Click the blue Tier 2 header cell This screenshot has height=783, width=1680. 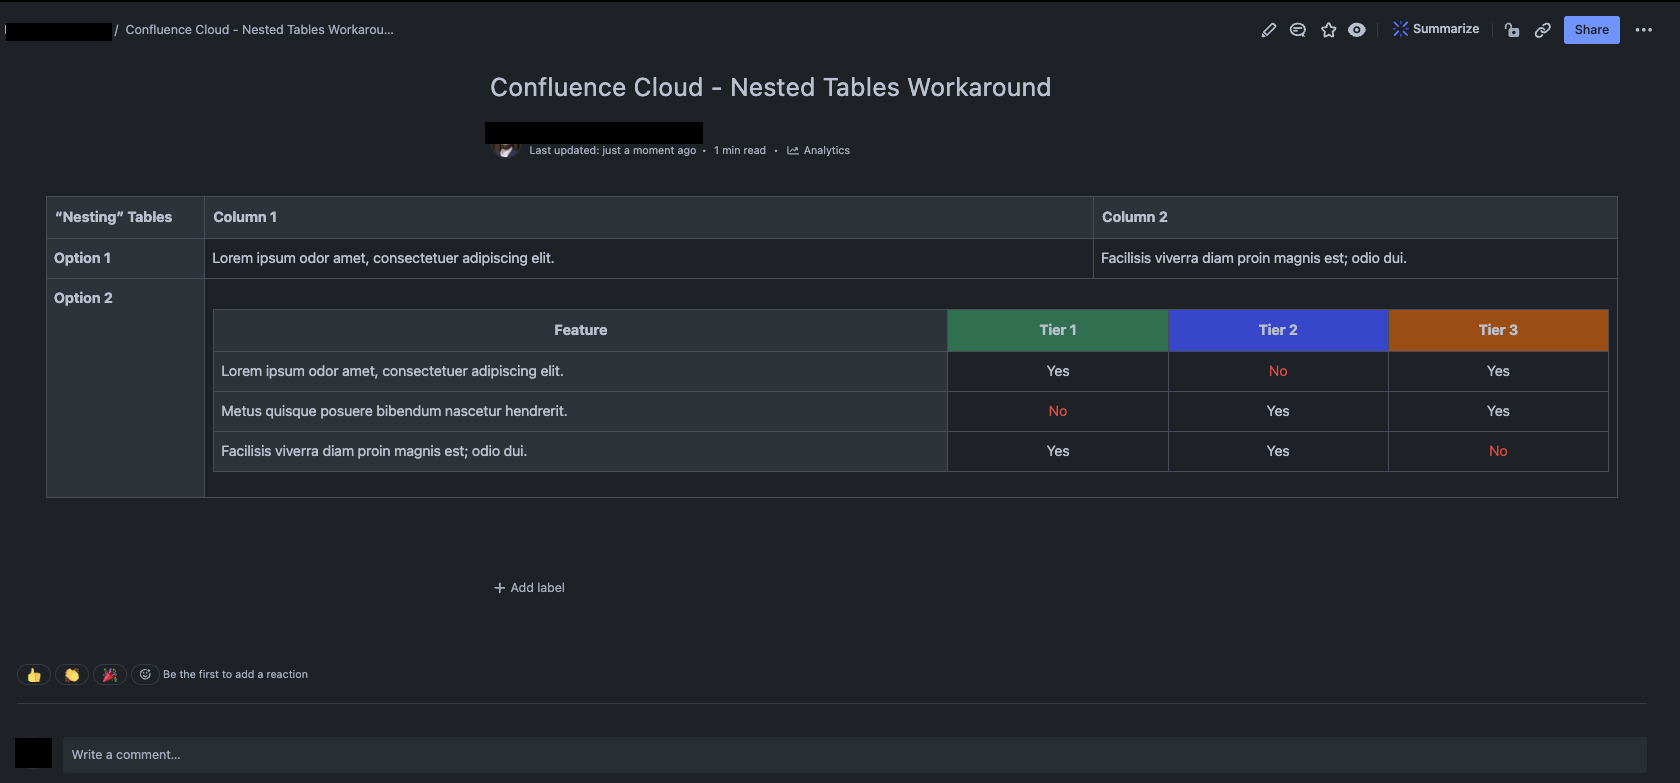1278,330
